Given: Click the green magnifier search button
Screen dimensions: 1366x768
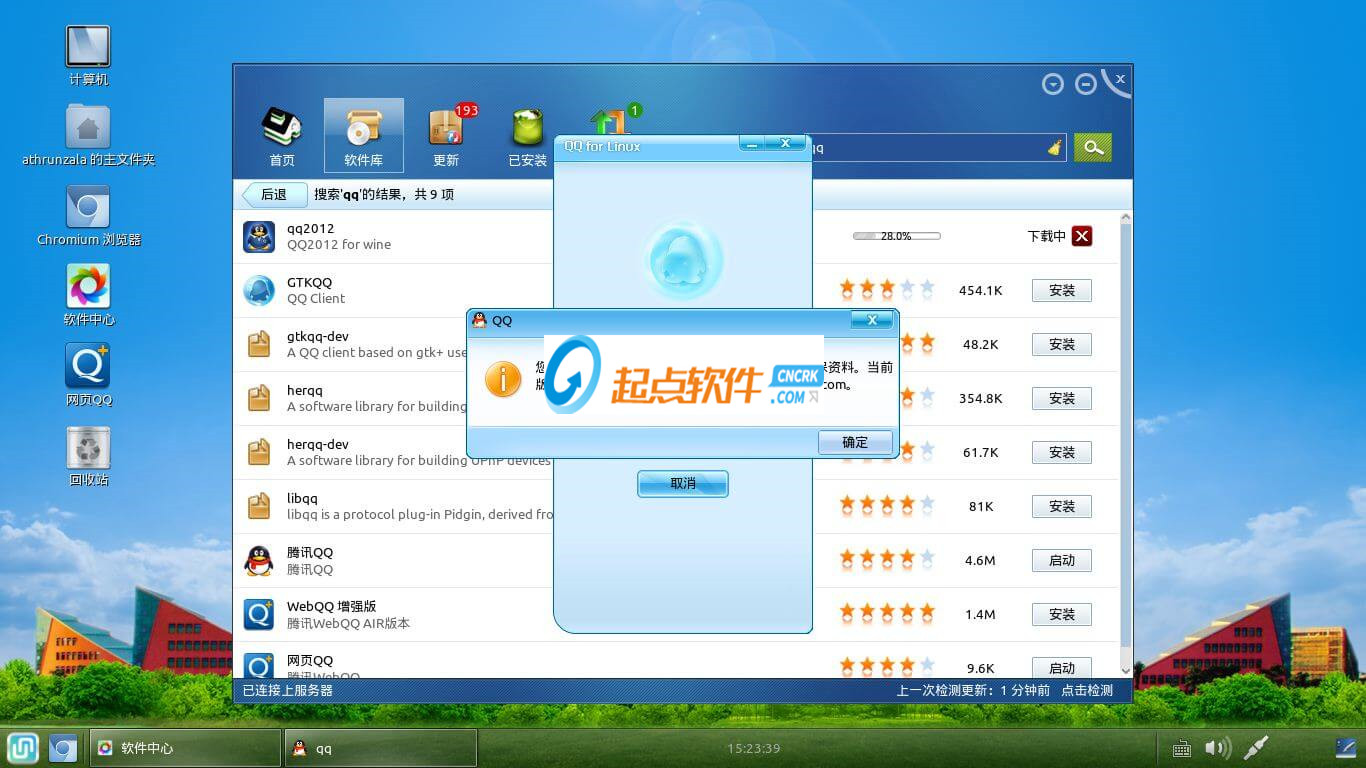Looking at the screenshot, I should pyautogui.click(x=1093, y=147).
